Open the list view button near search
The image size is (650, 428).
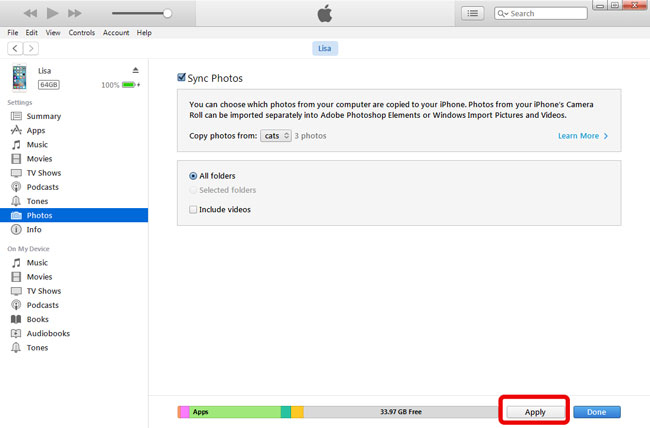473,13
